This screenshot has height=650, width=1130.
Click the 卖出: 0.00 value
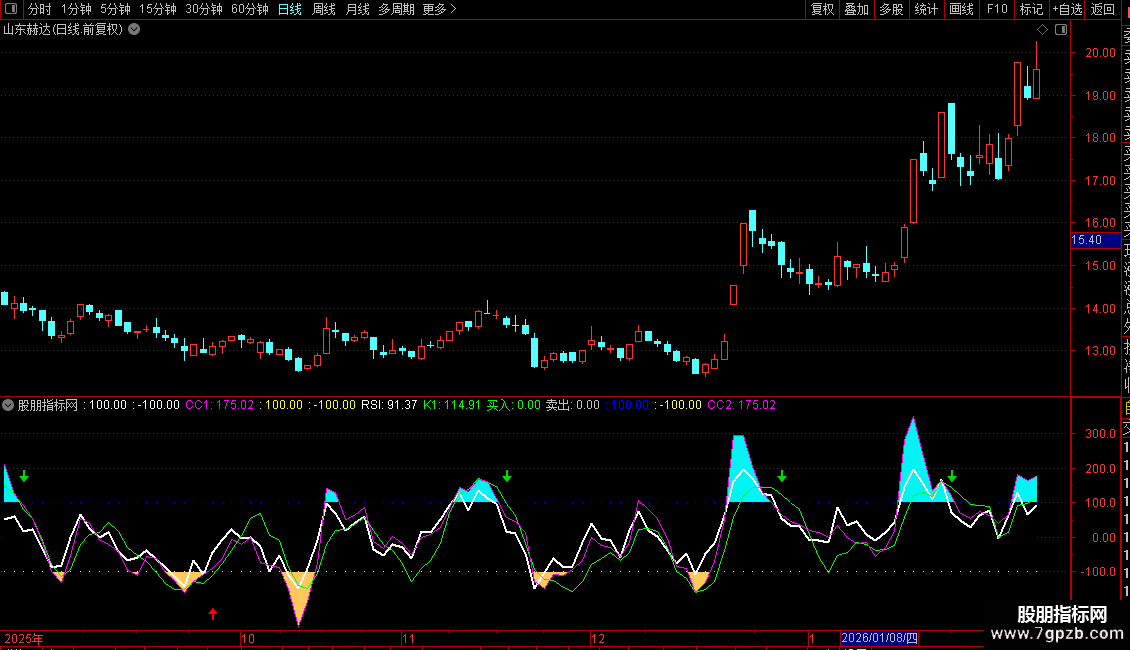coord(572,405)
